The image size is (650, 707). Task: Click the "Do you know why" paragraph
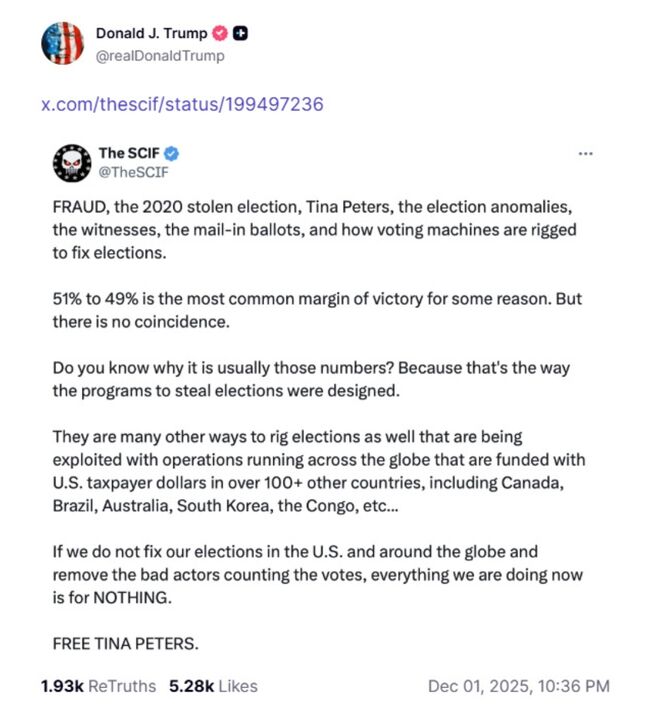310,379
